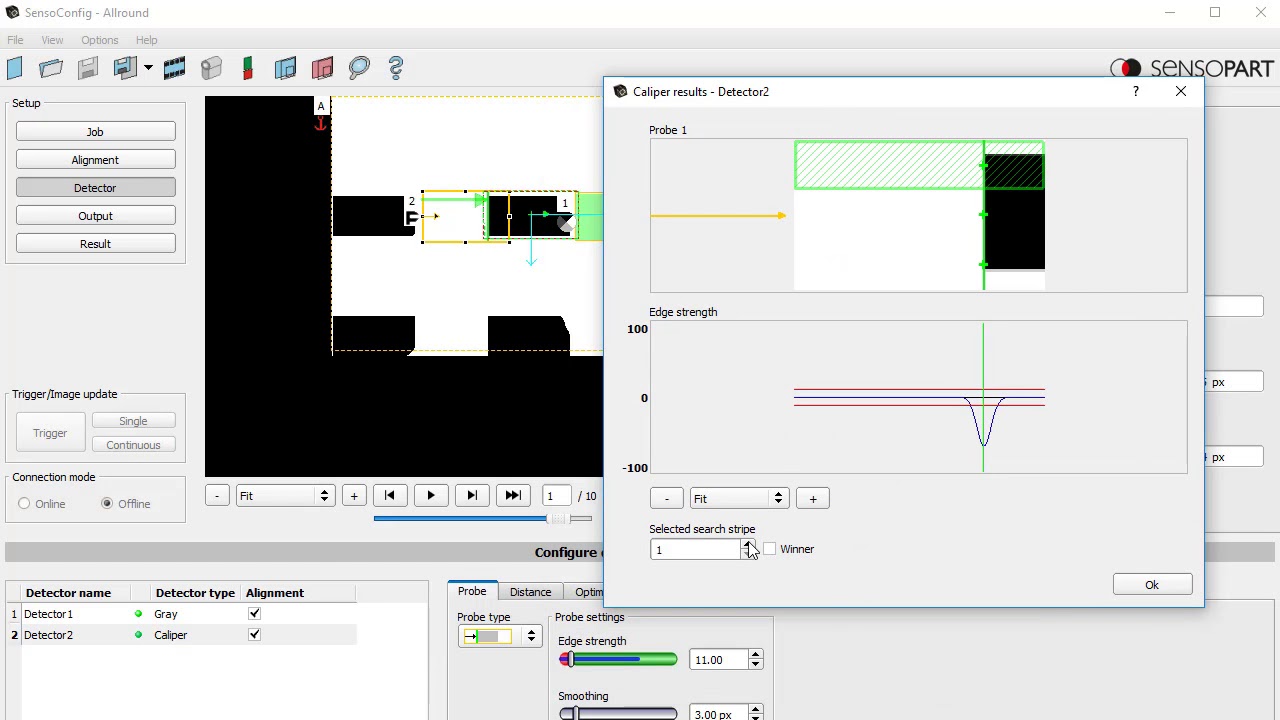Click the gray camera icon in toolbar
Viewport: 1280px width, 720px height.
[211, 68]
